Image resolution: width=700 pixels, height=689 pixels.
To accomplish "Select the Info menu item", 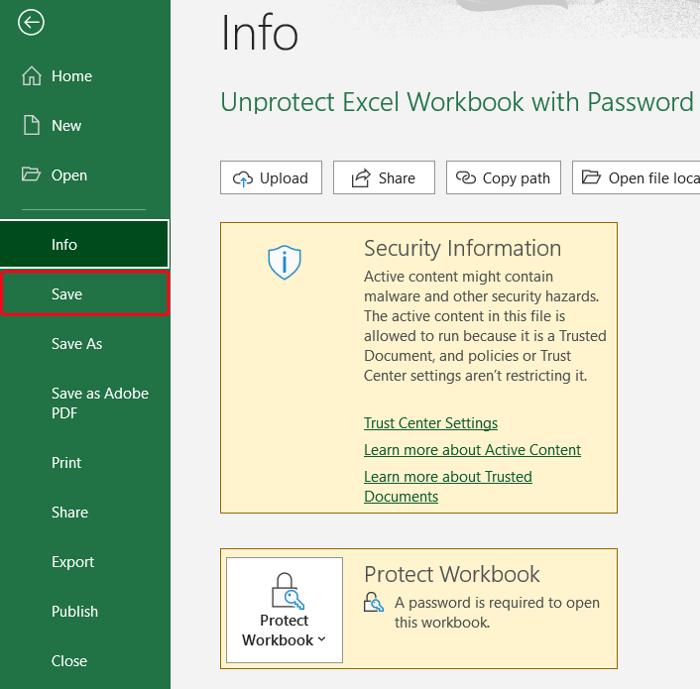I will pos(84,244).
